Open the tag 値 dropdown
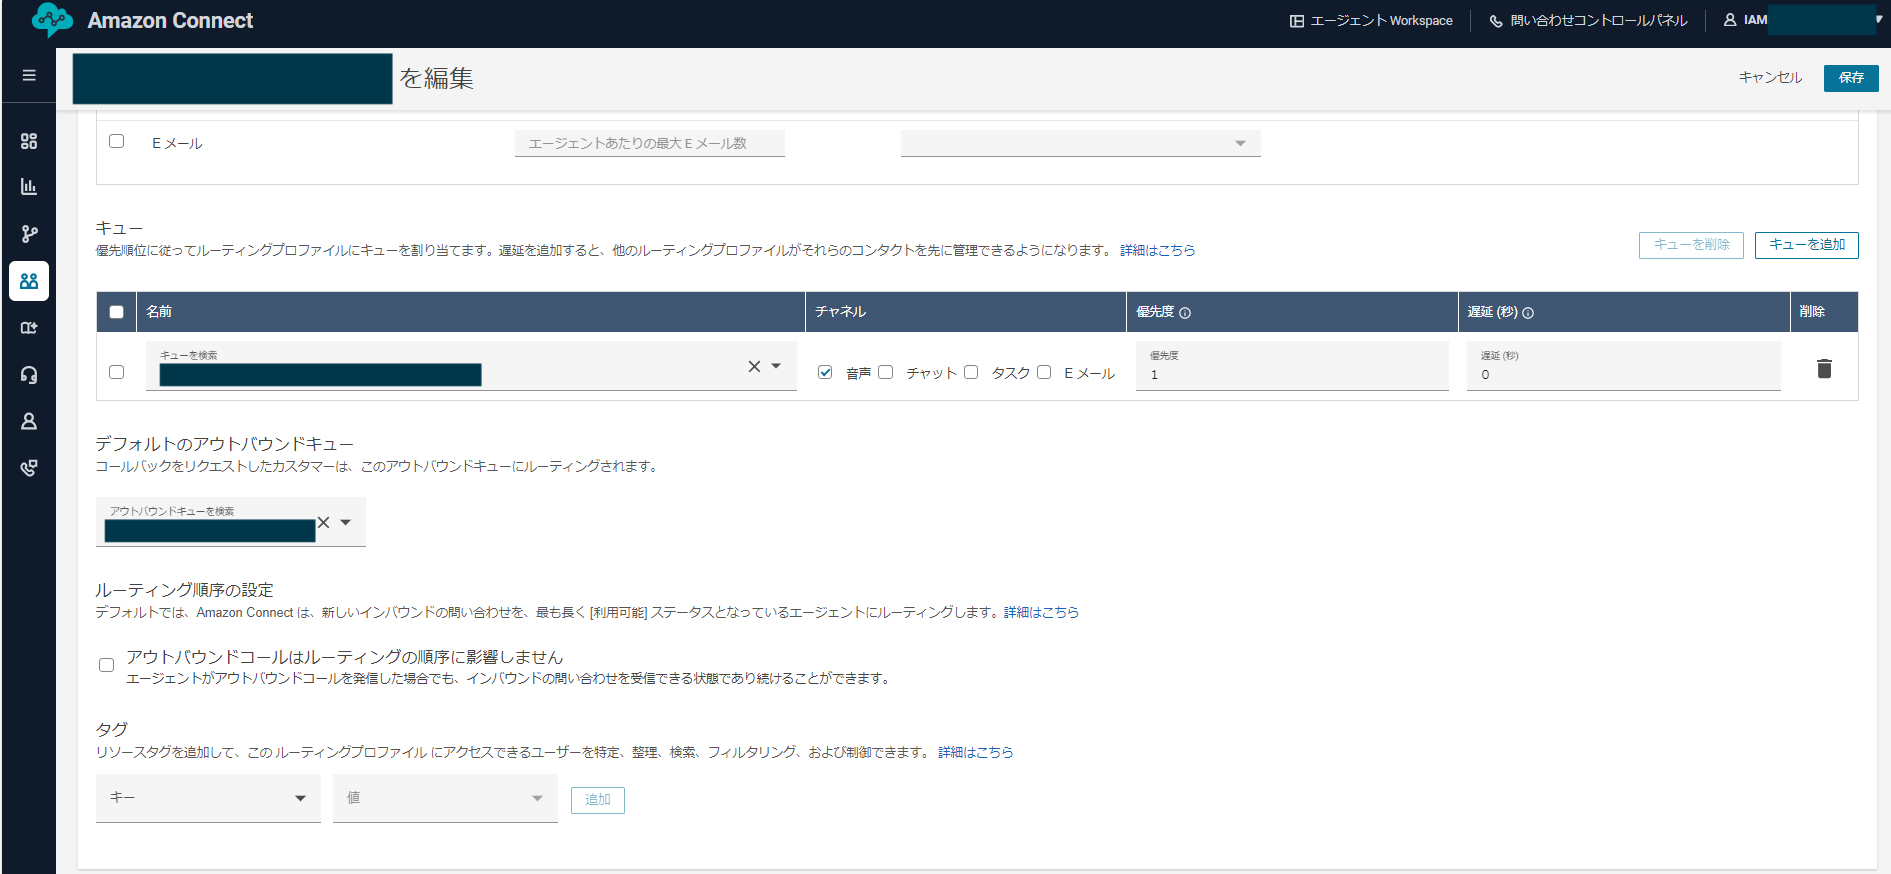Viewport: 1891px width, 874px height. (445, 798)
